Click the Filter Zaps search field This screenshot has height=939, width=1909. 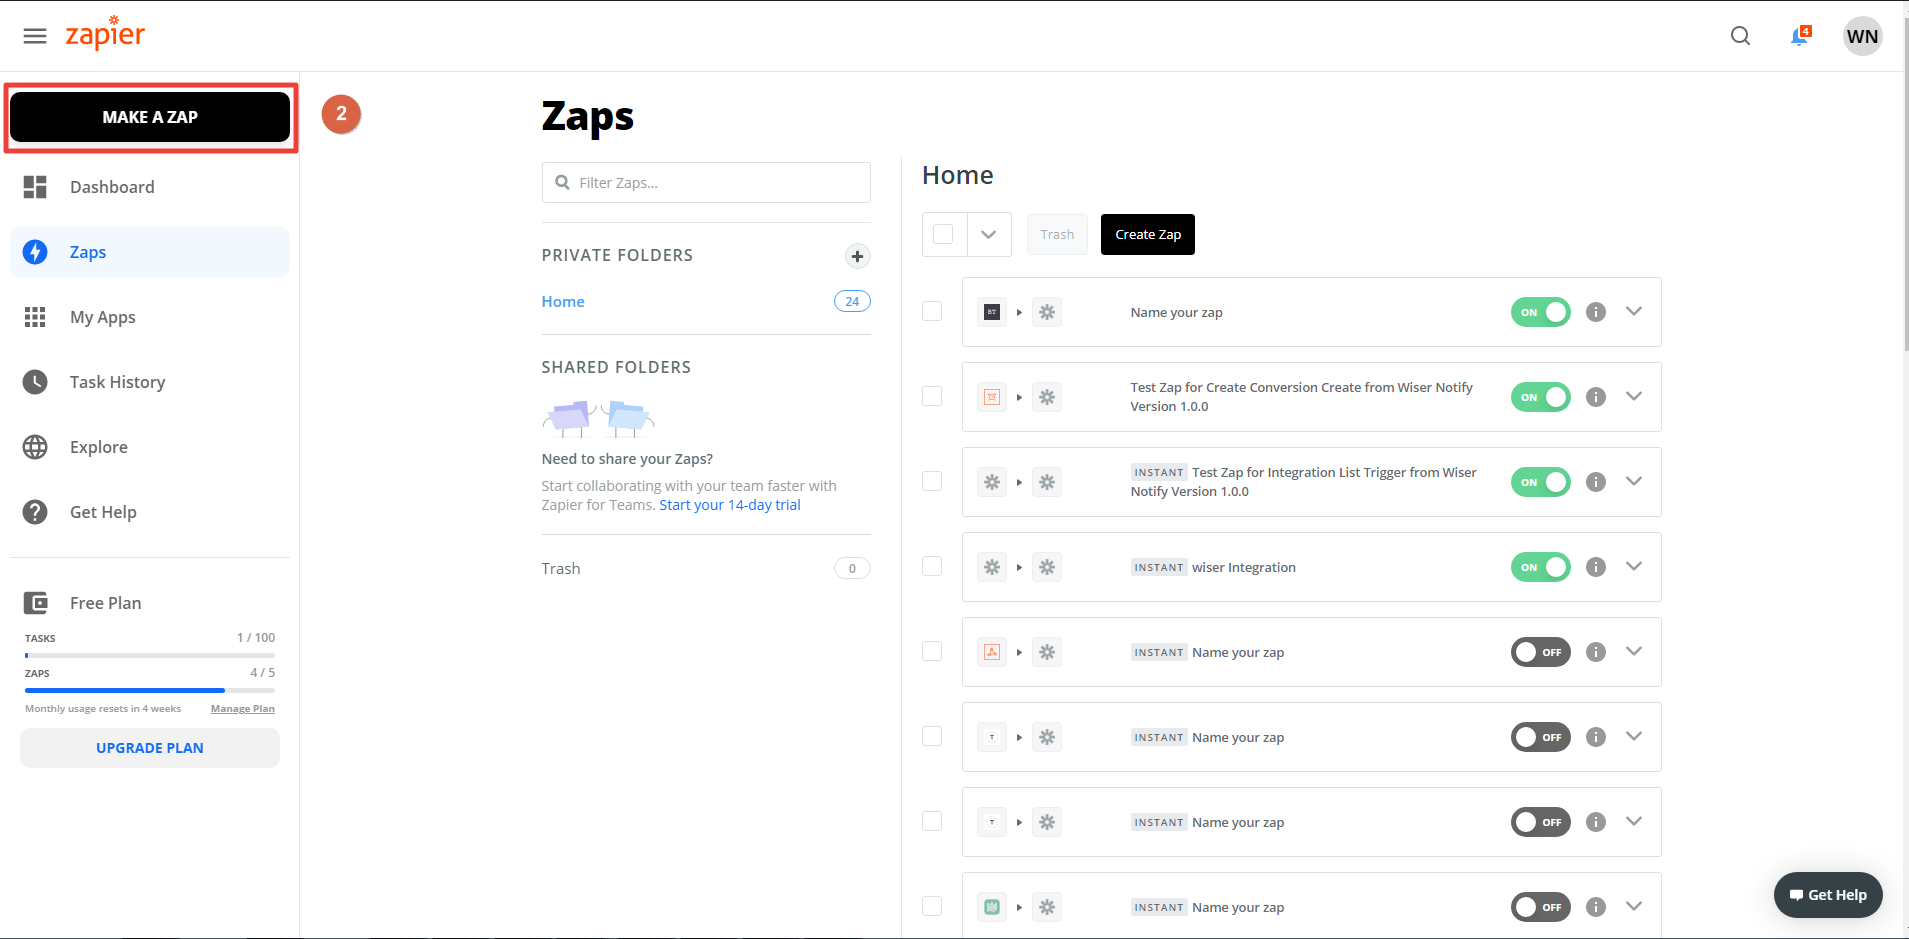[706, 183]
